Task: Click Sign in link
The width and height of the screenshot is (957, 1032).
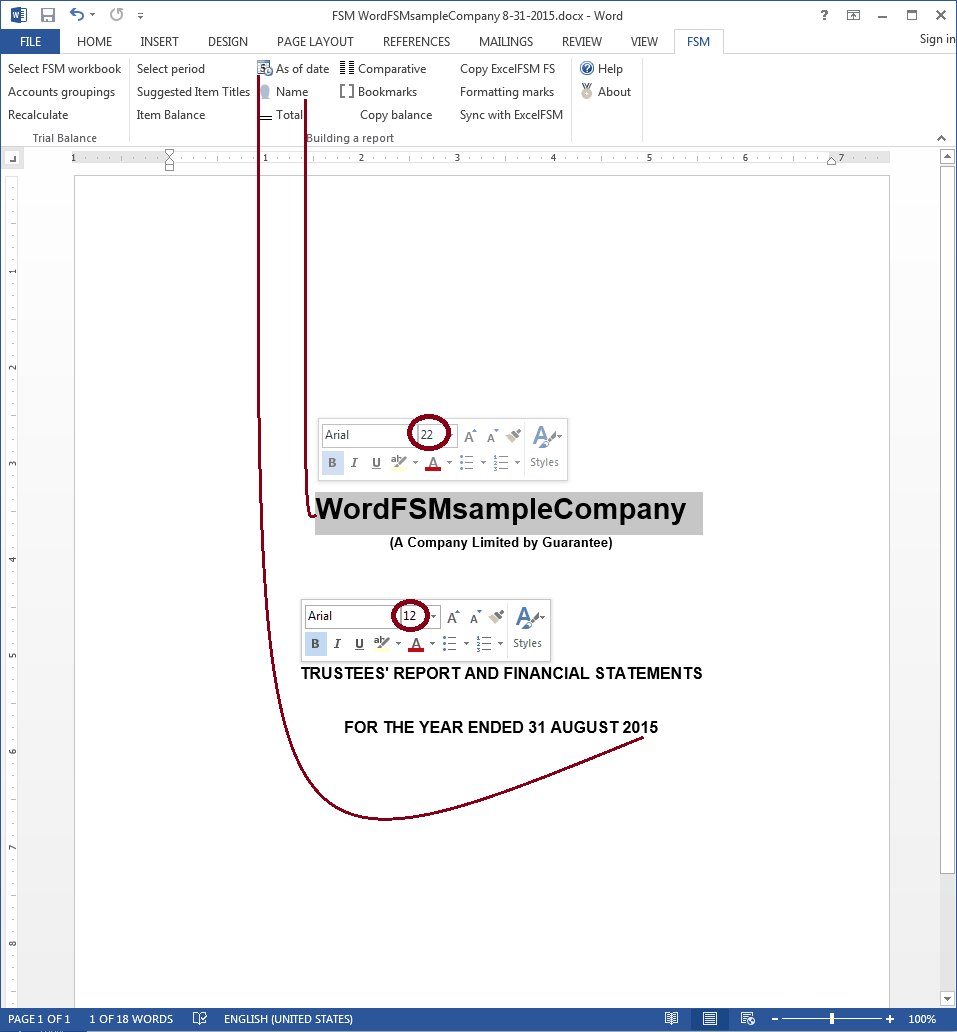Action: 937,39
